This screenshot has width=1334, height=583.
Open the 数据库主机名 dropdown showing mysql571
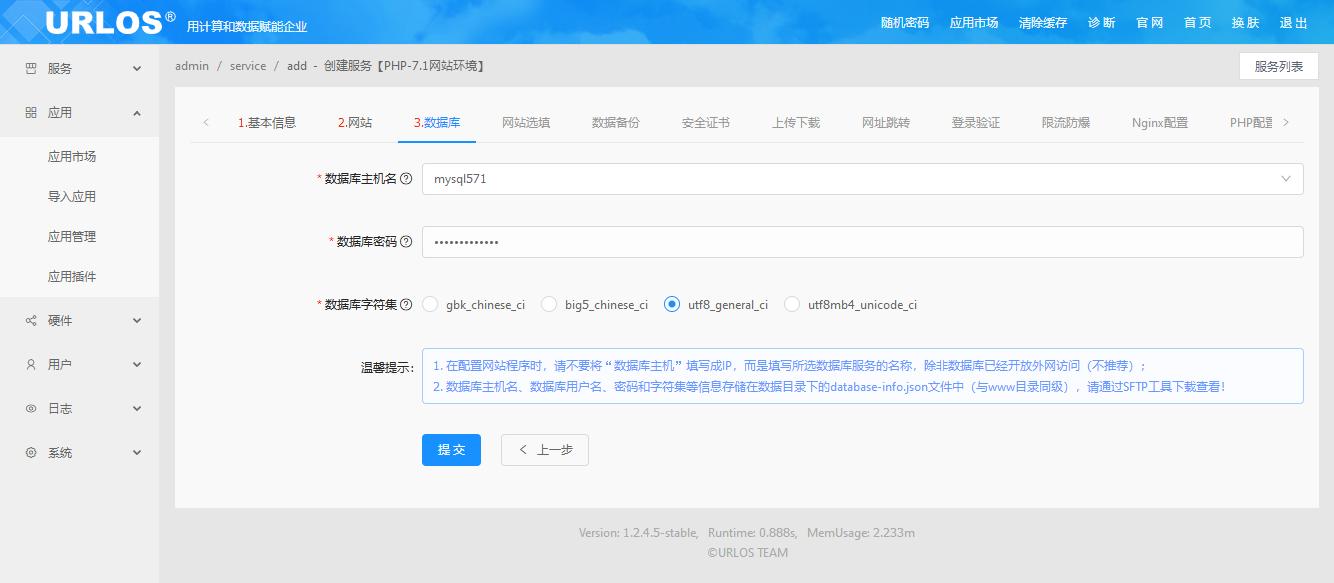[862, 179]
